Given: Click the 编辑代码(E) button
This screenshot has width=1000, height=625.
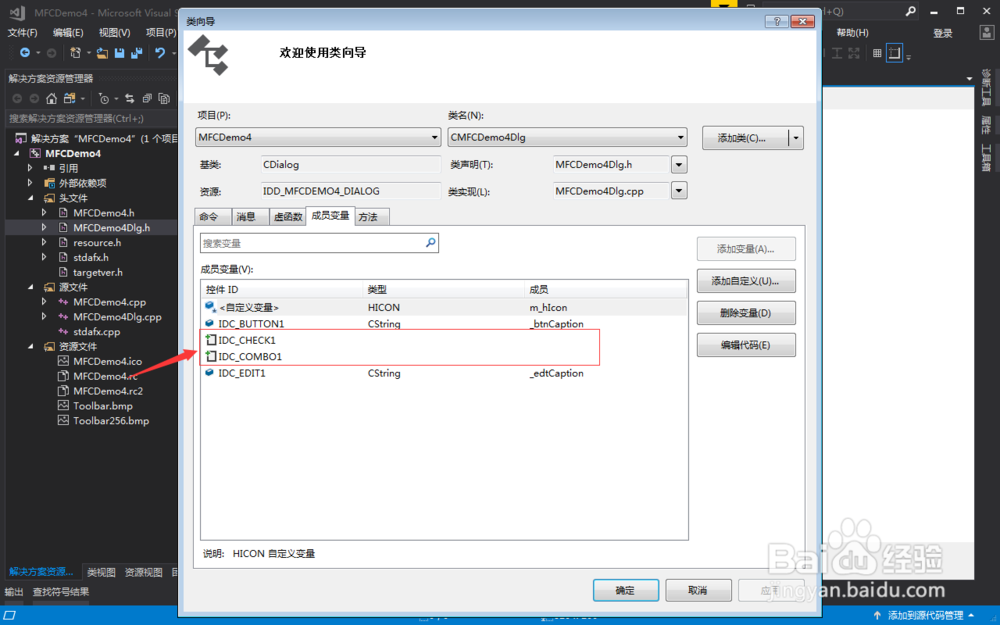Looking at the screenshot, I should 746,345.
